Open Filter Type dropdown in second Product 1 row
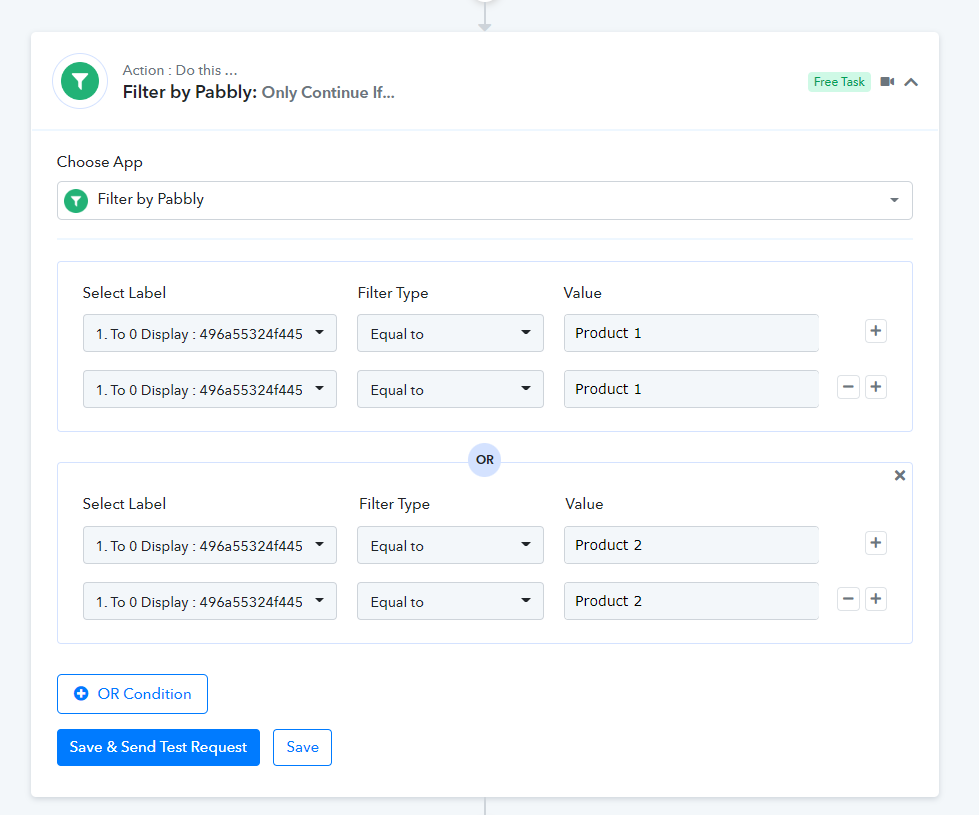Screen dimensions: 979x815 point(450,389)
